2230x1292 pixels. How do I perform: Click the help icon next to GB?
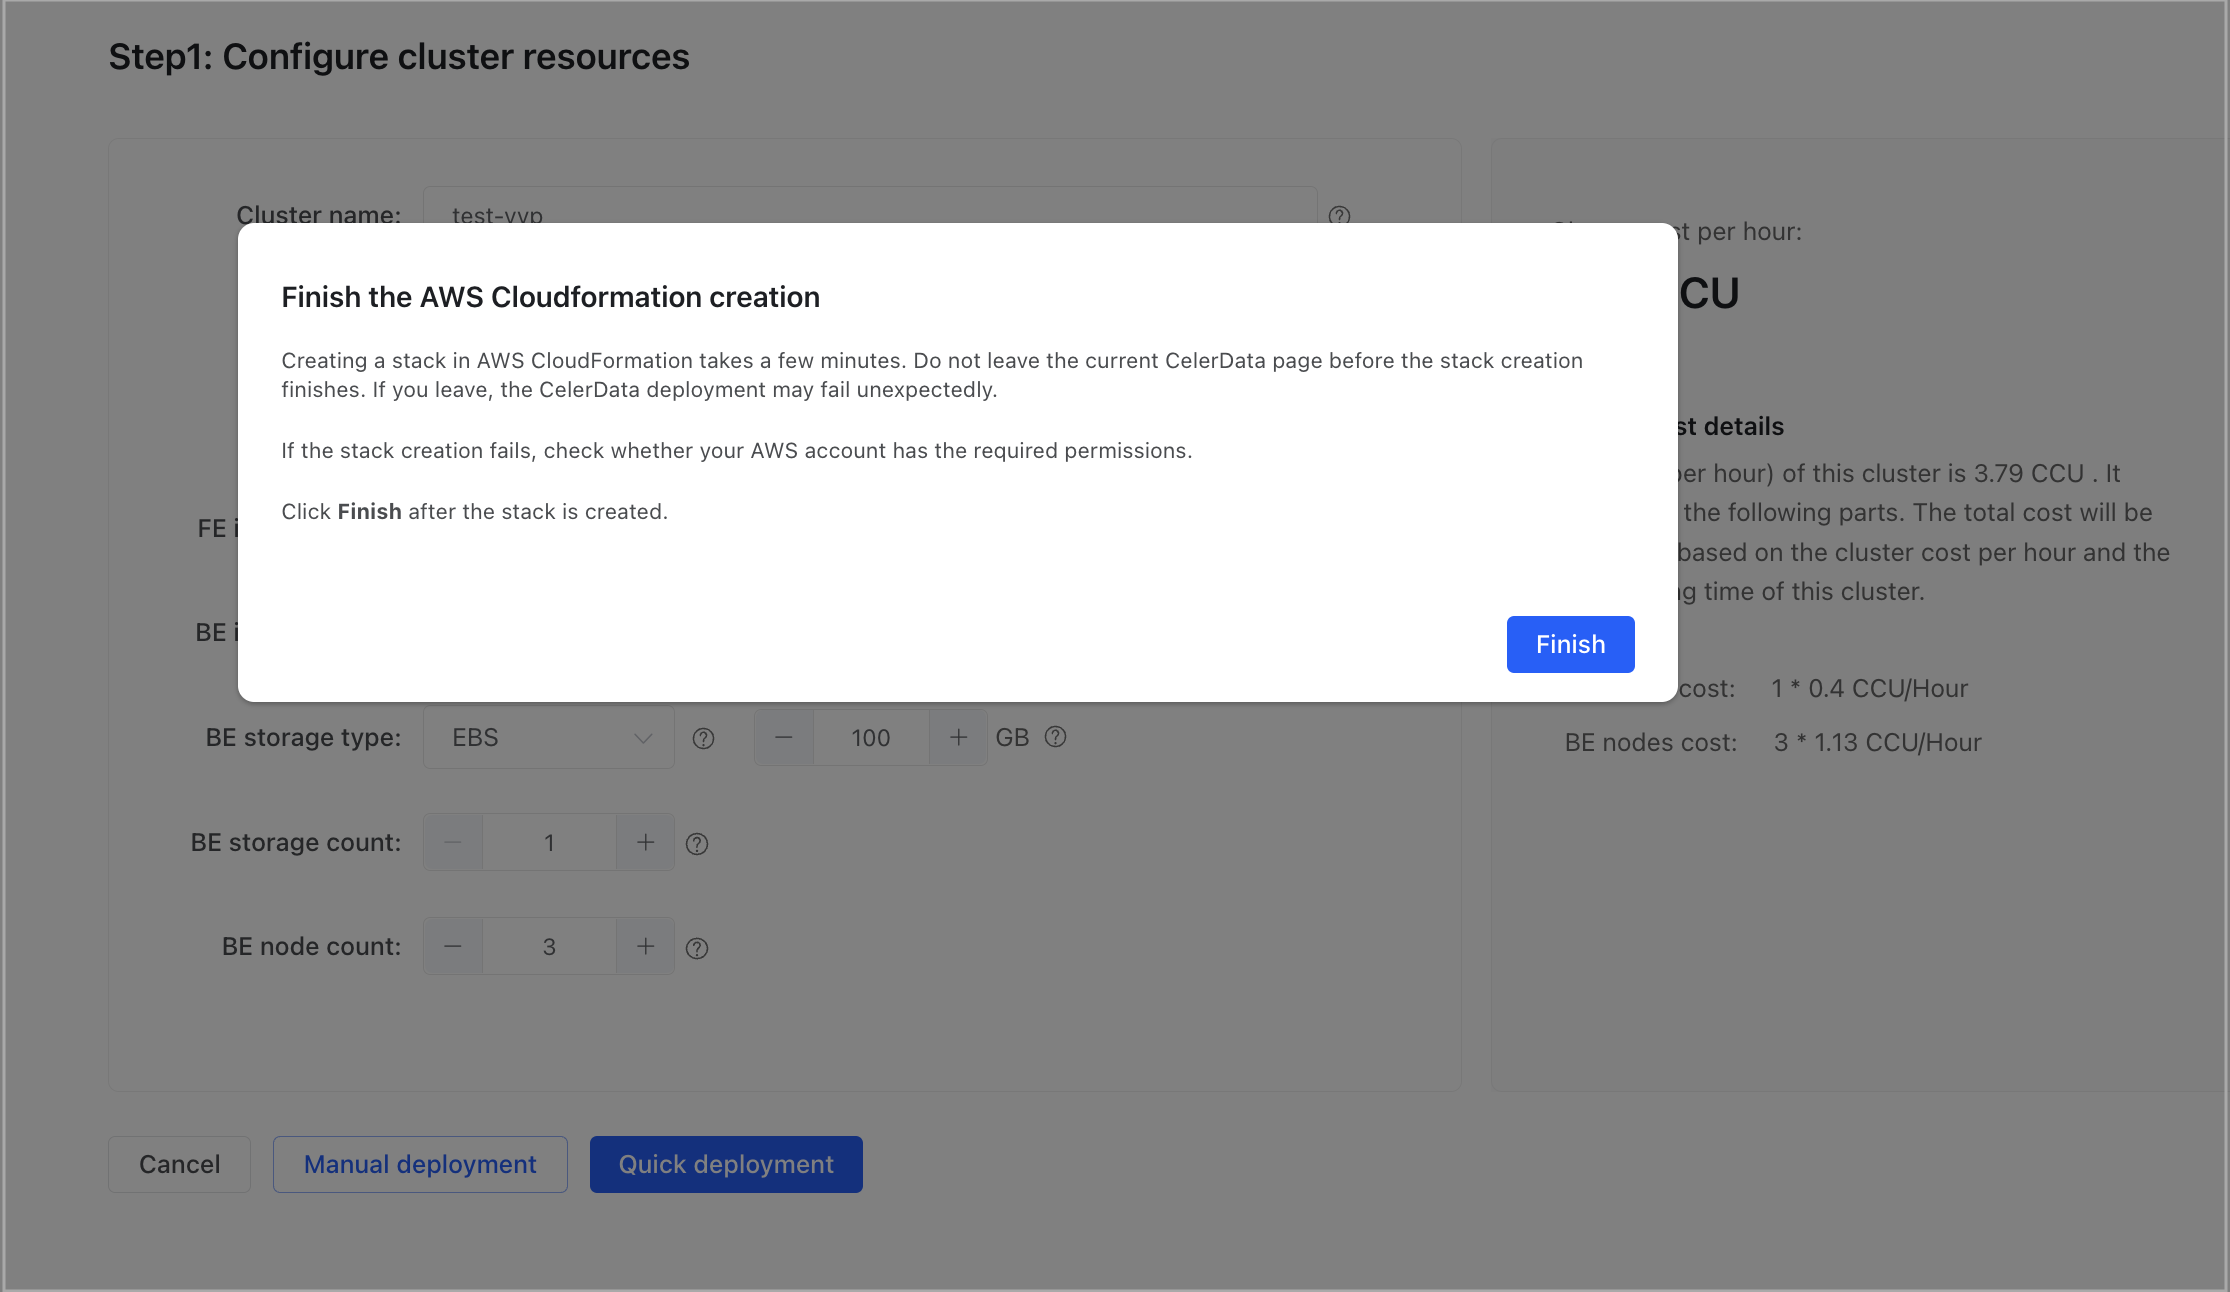[x=1055, y=737]
